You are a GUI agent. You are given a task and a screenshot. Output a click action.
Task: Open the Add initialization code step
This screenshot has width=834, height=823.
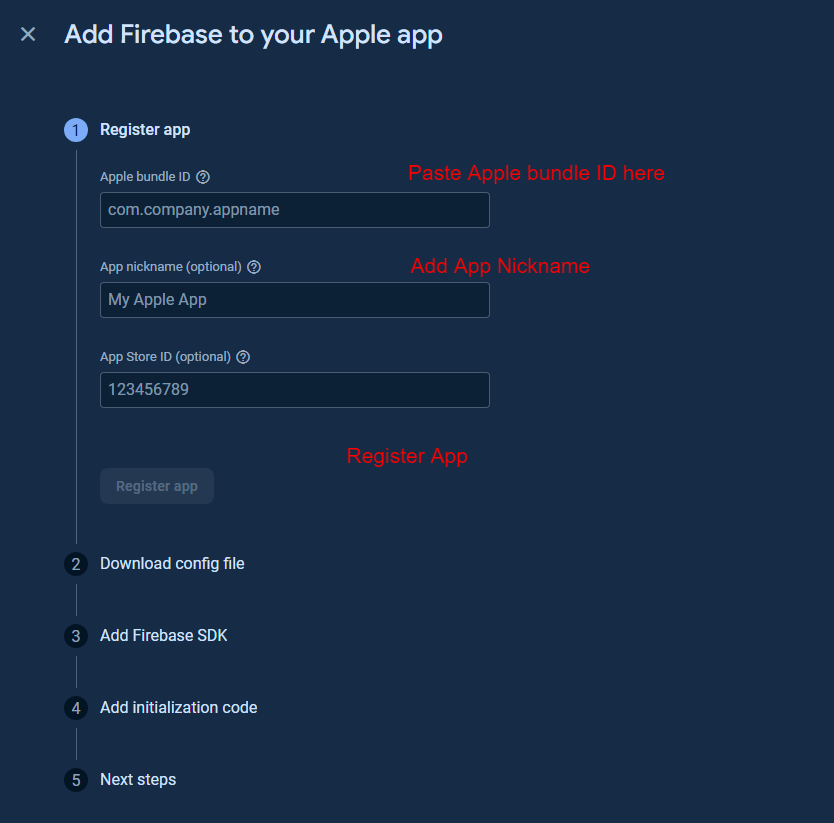coord(179,708)
